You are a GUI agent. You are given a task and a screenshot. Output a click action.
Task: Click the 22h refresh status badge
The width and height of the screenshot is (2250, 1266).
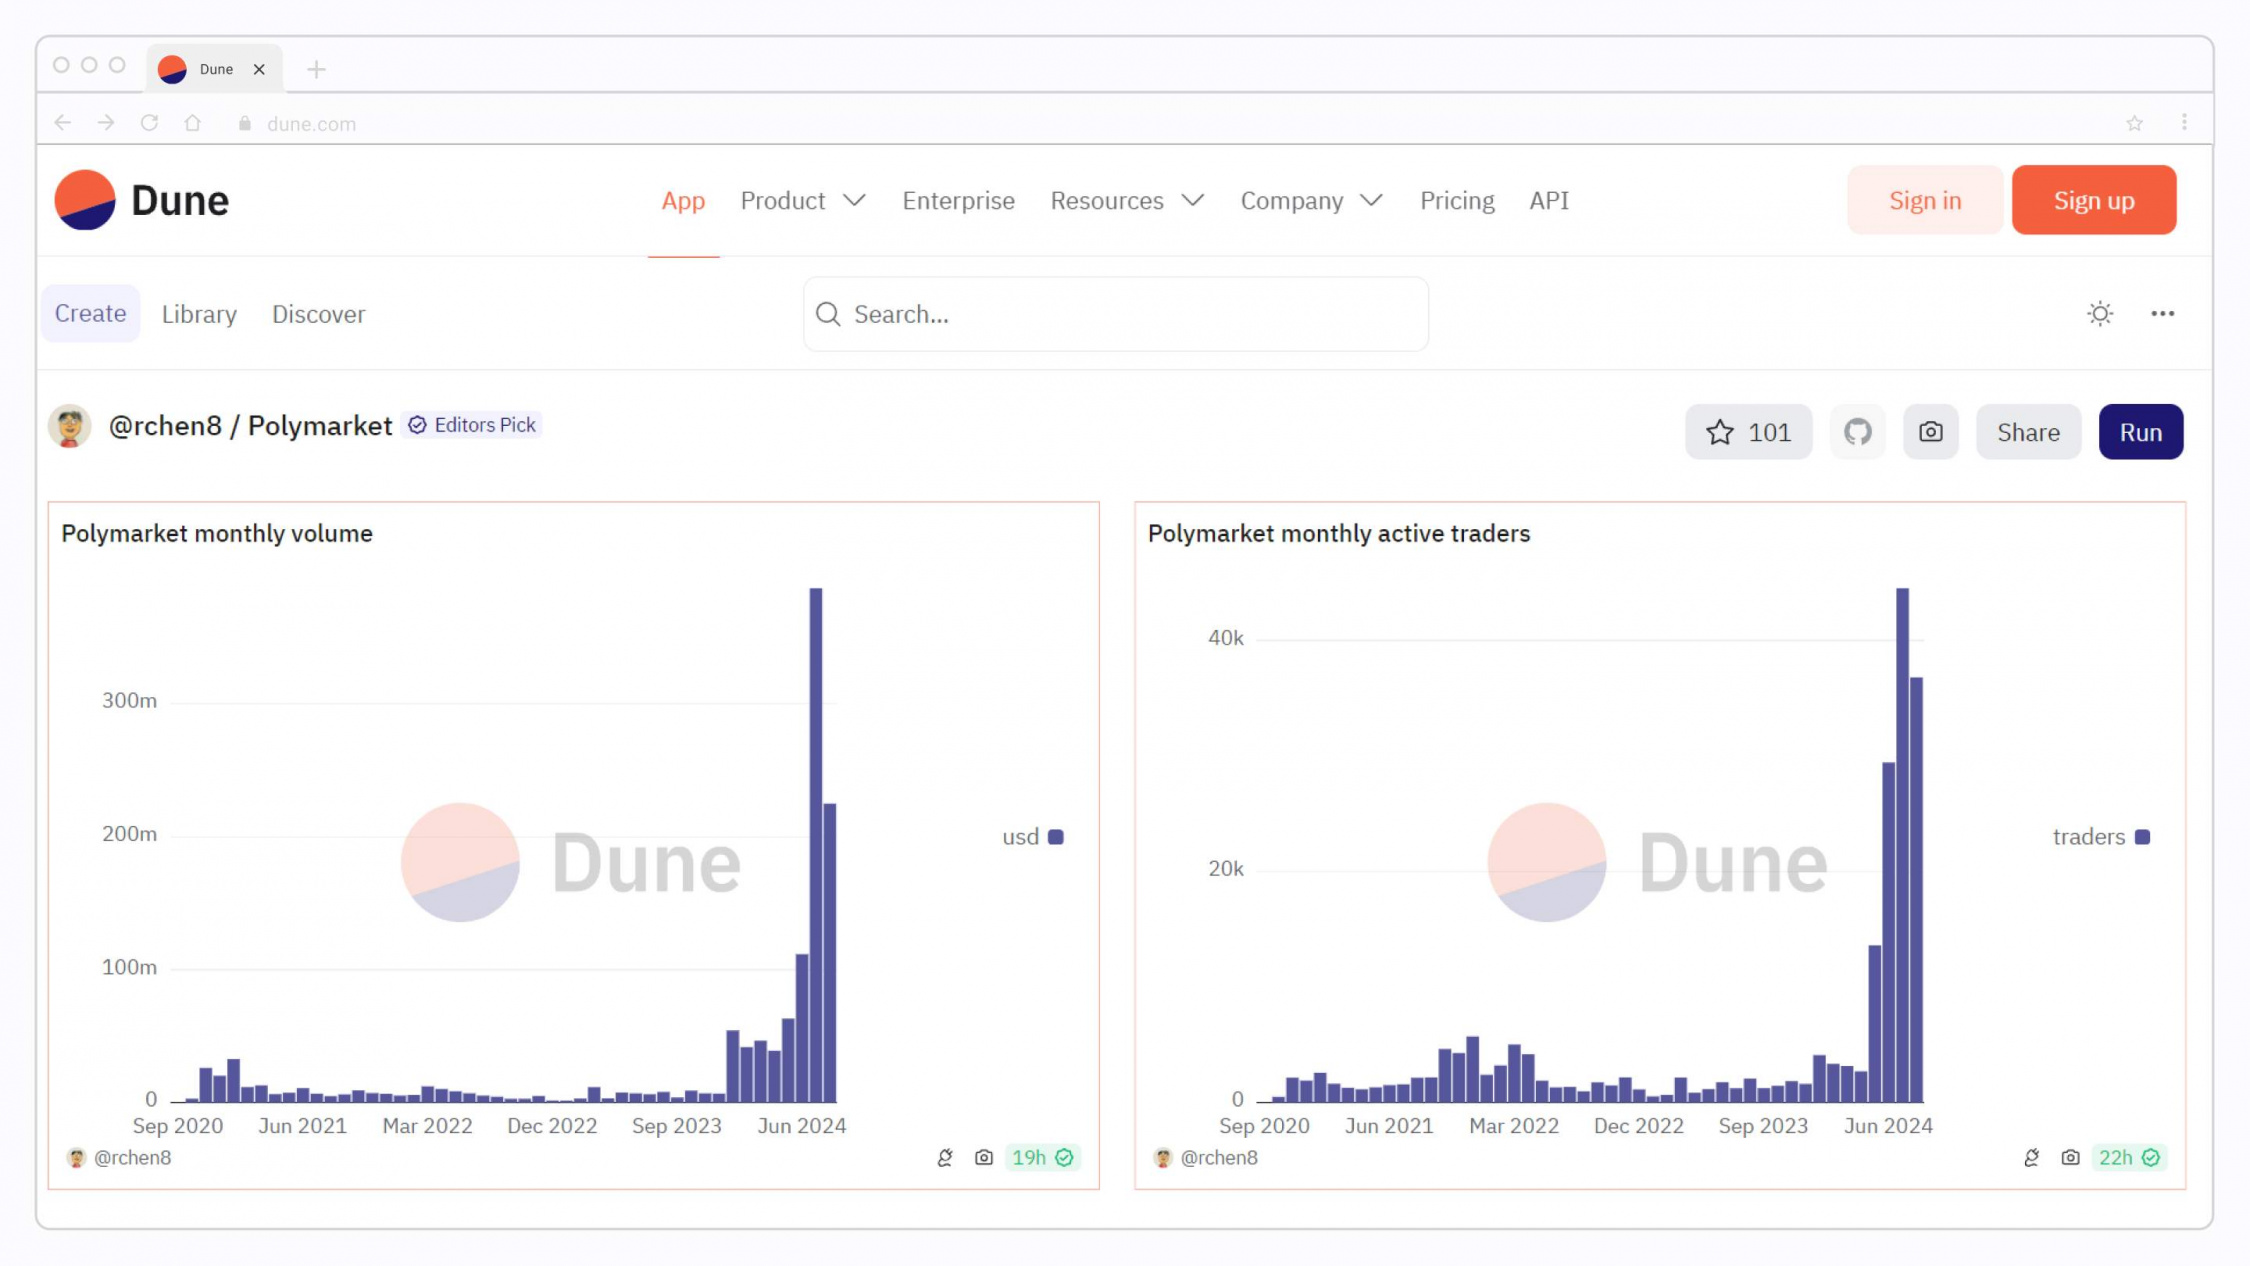tap(2129, 1157)
